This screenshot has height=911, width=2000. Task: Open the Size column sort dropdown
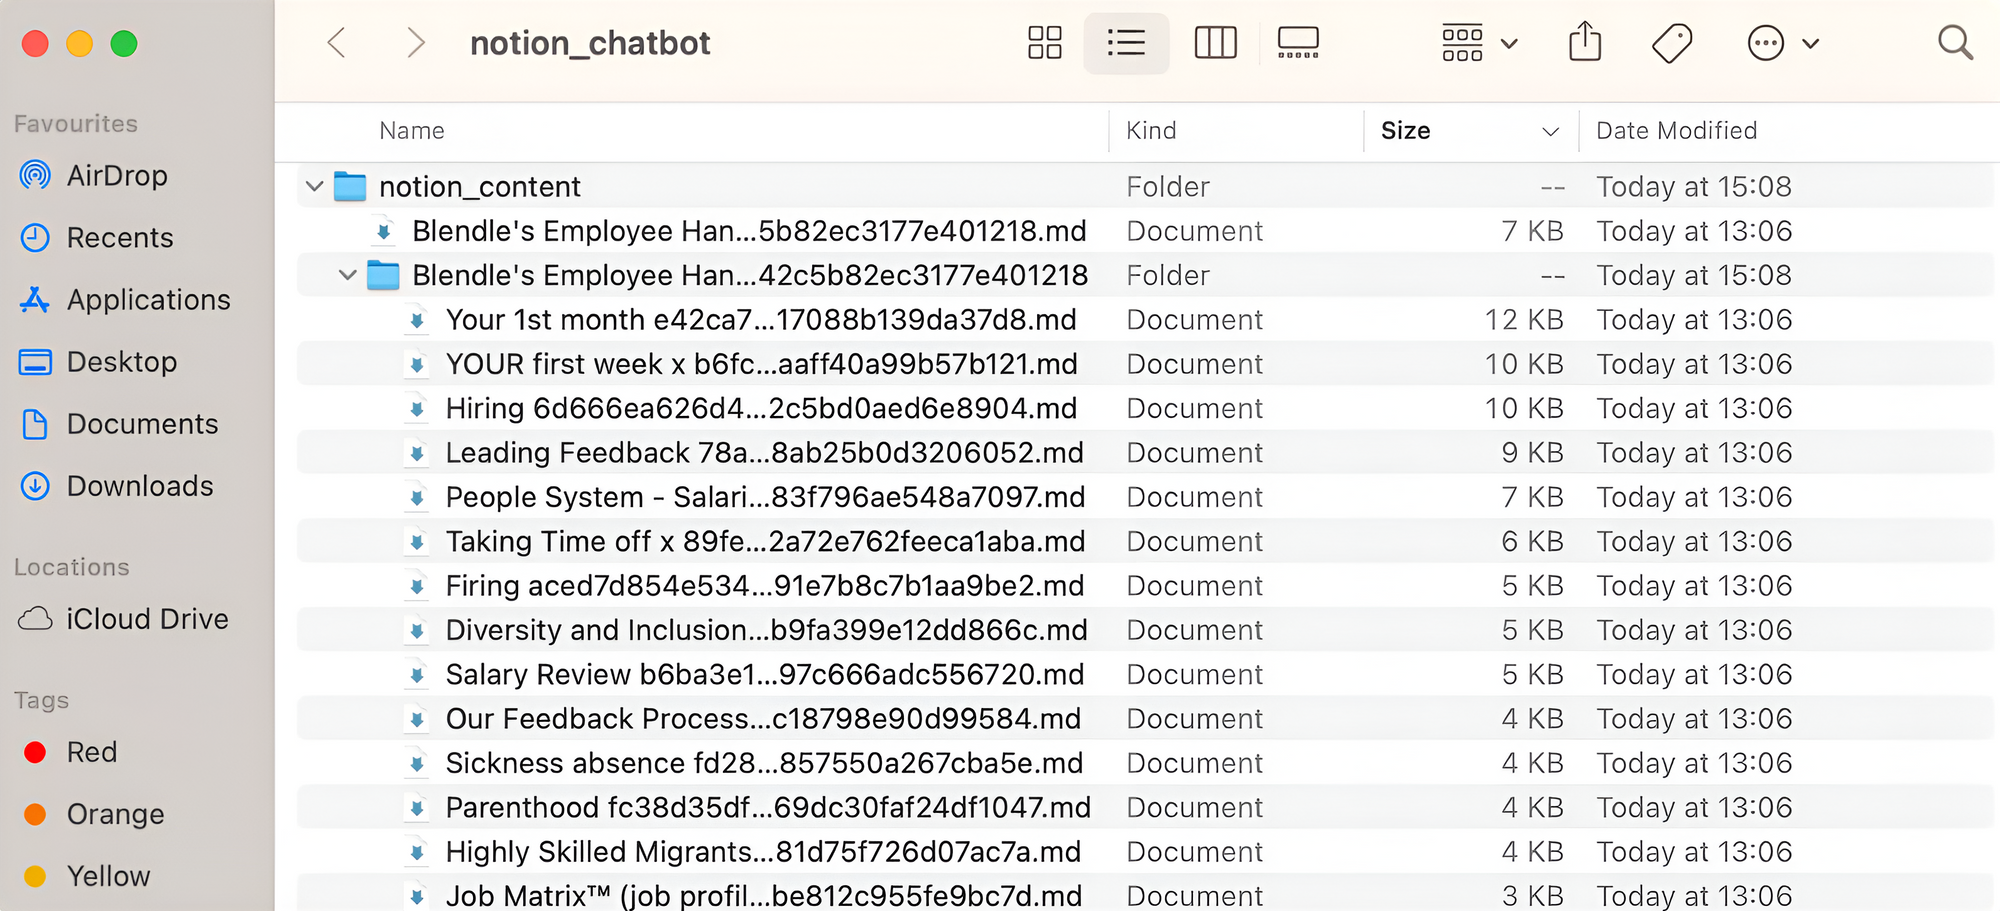pos(1551,131)
